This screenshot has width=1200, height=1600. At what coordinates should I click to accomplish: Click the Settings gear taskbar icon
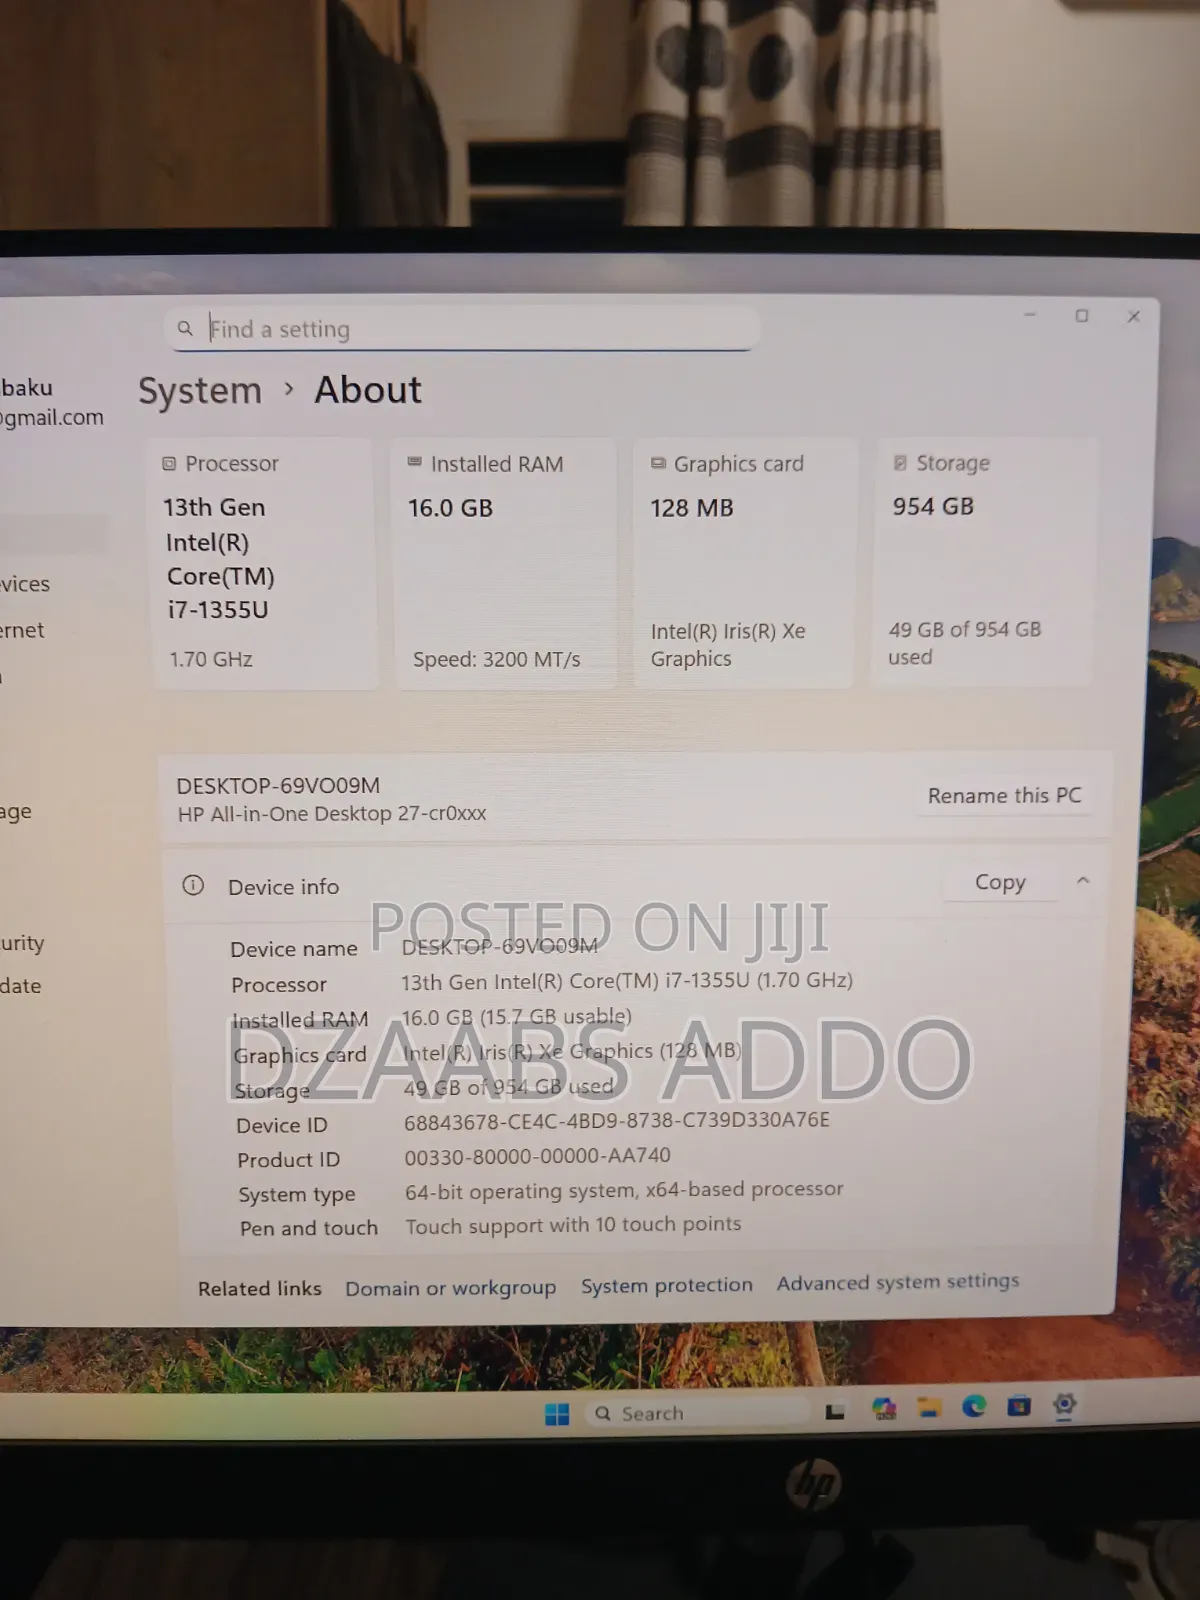click(1064, 1405)
